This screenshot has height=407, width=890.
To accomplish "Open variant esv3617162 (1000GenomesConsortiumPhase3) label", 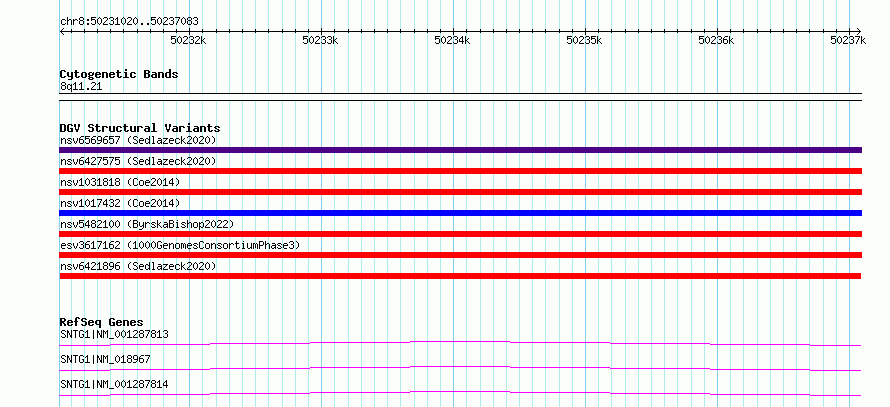I will click(x=180, y=245).
